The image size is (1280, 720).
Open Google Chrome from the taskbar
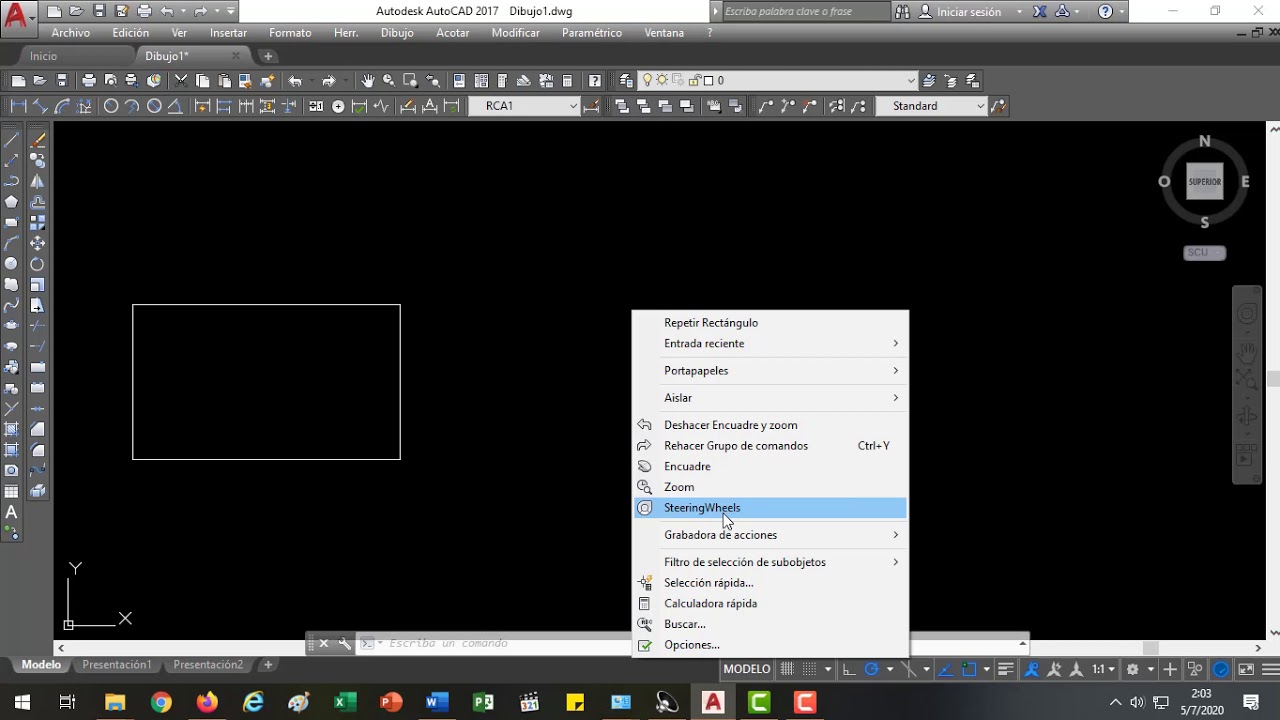pyautogui.click(x=161, y=702)
